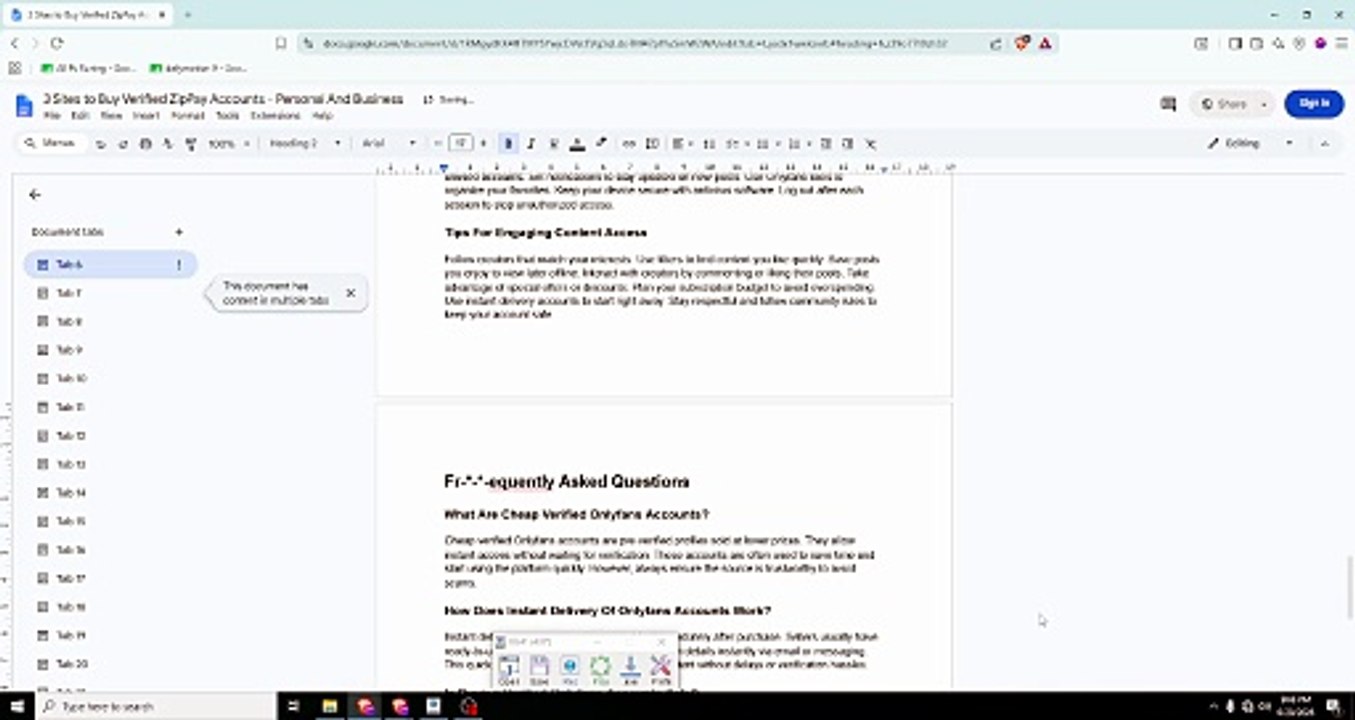Open the Insert menu
This screenshot has width=1355, height=720.
click(x=146, y=116)
